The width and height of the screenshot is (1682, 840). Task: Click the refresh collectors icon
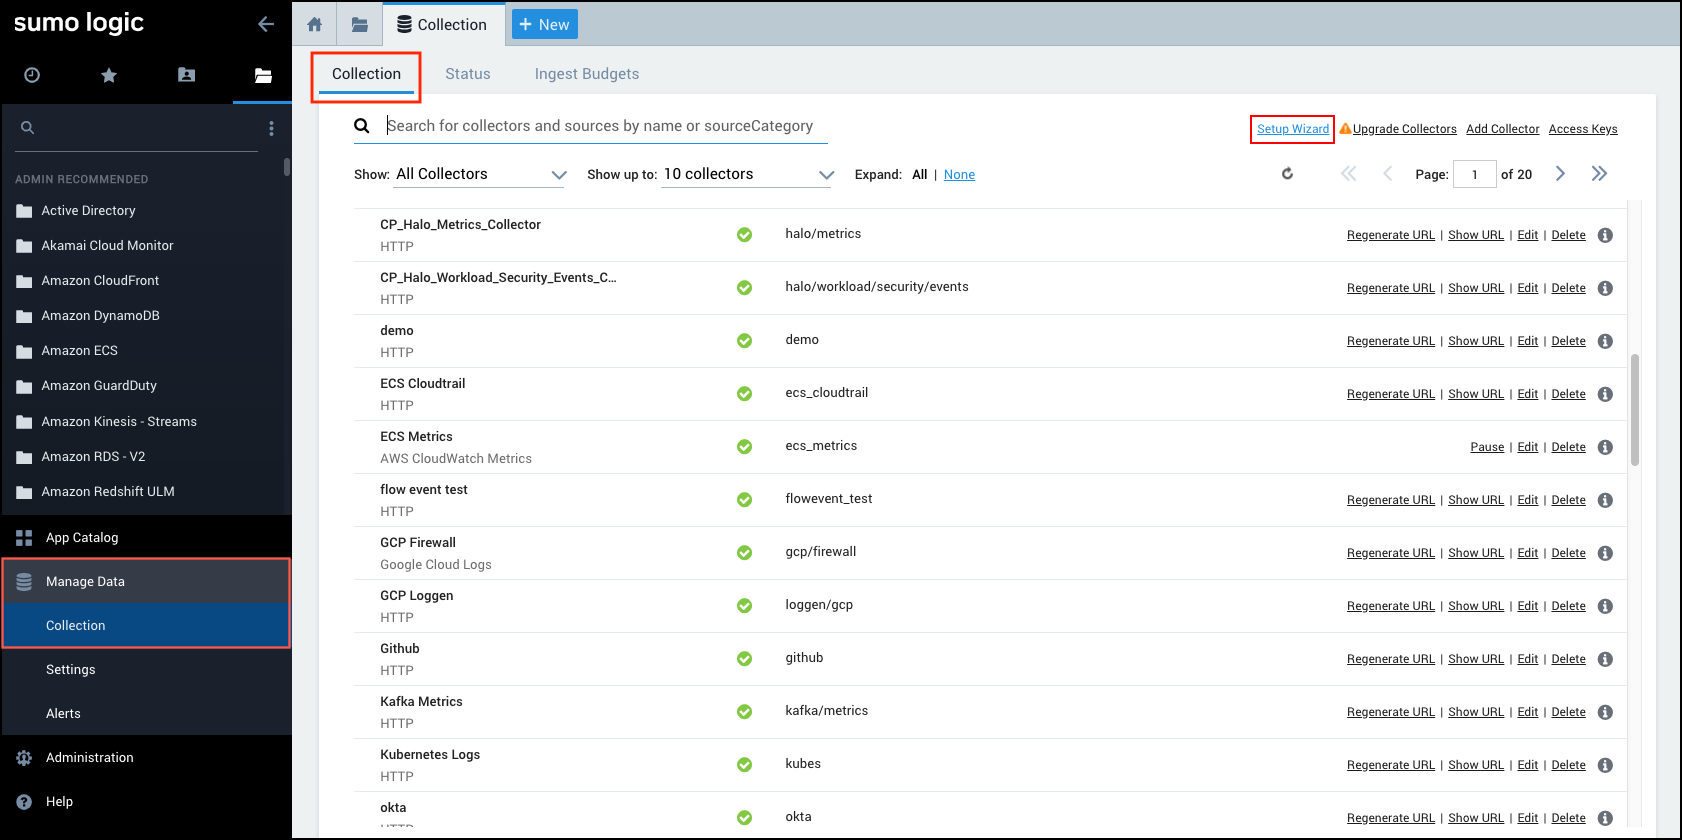click(x=1288, y=174)
